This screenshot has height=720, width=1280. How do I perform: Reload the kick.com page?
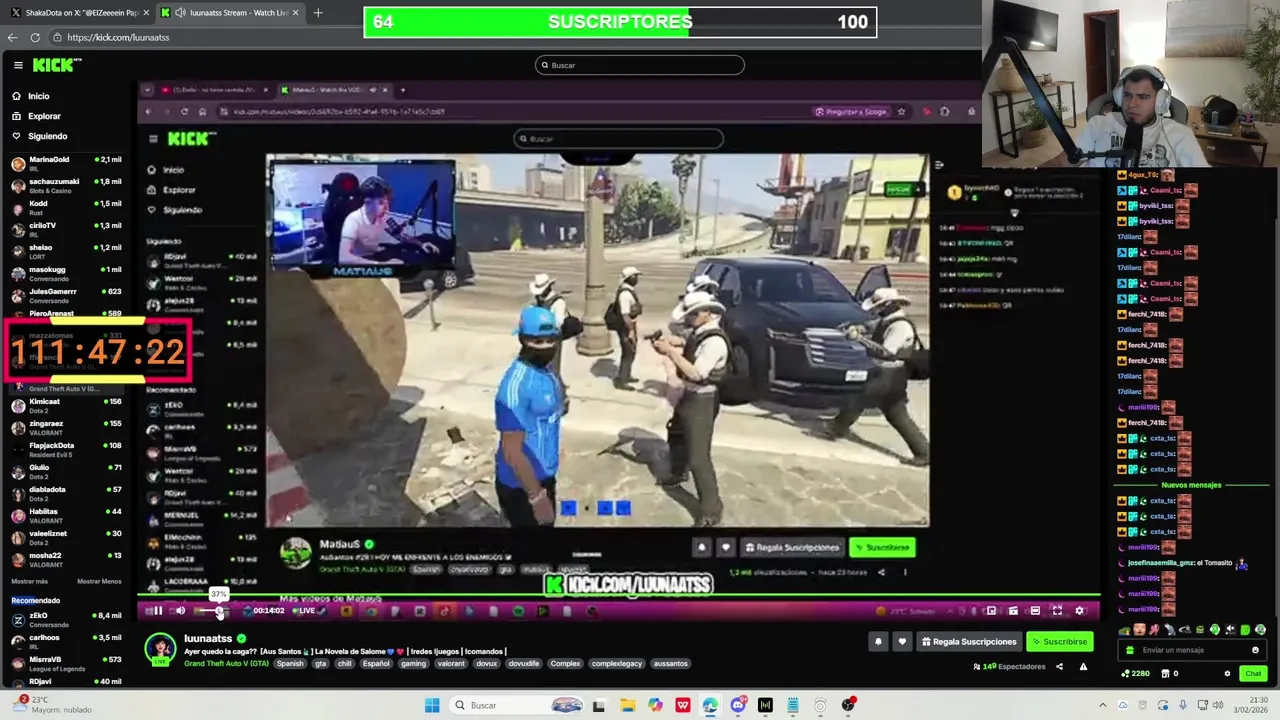coord(35,37)
